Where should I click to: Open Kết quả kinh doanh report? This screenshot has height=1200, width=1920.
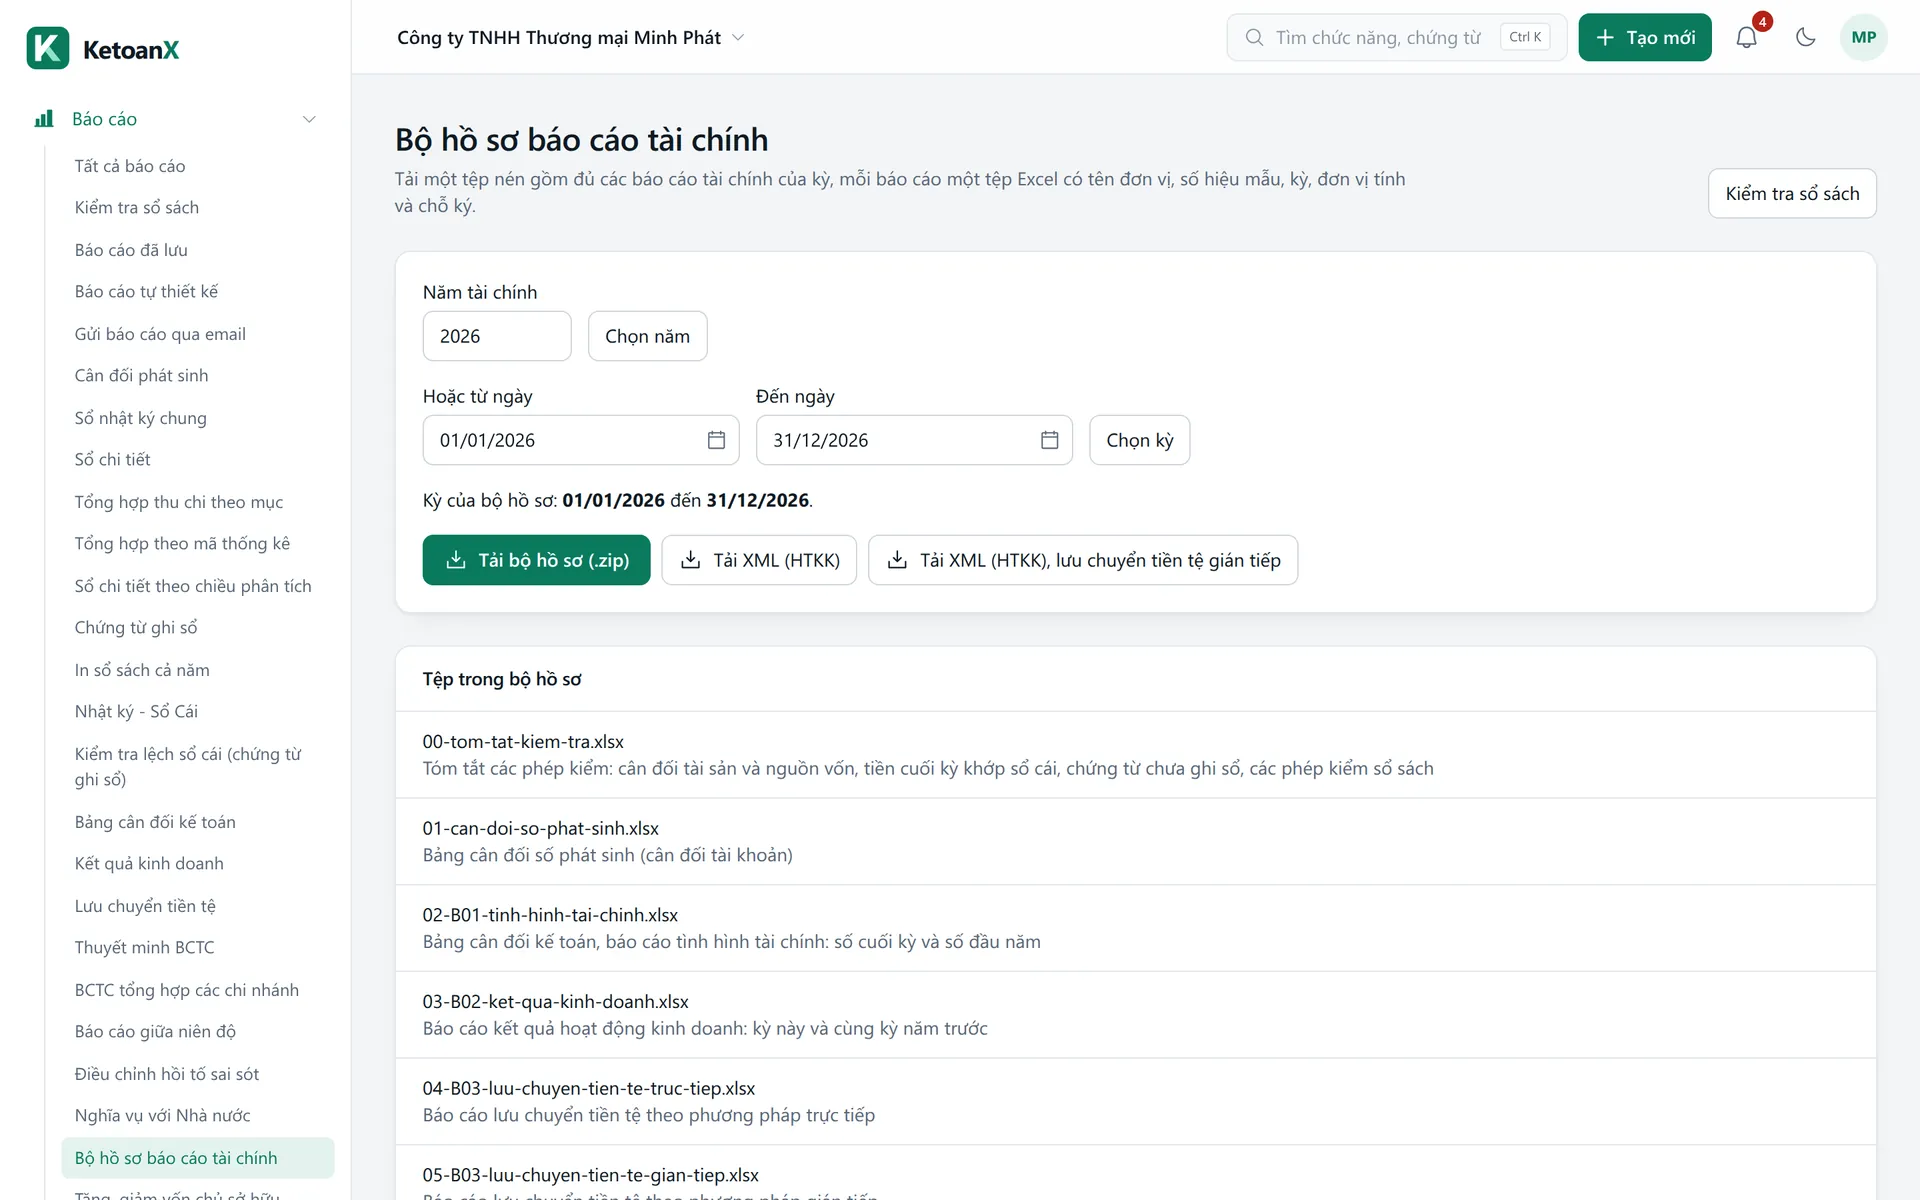198,863
